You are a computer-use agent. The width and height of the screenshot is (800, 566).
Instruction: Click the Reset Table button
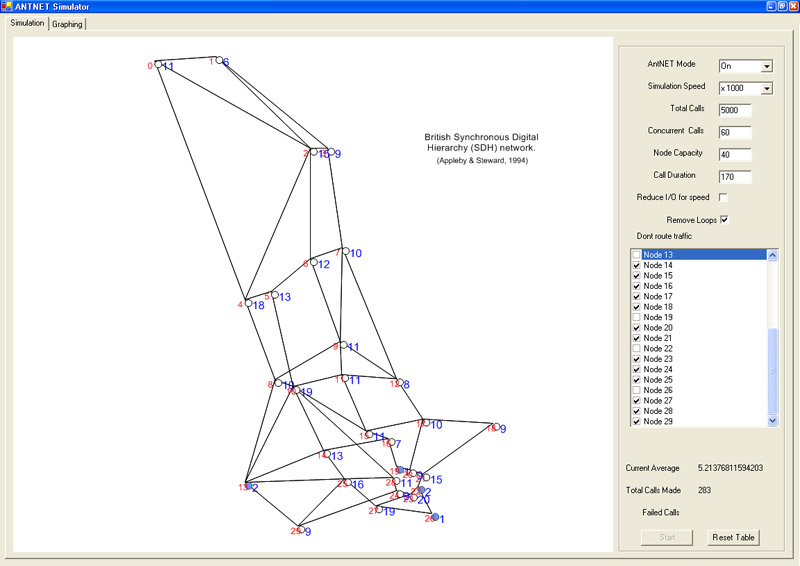(733, 537)
